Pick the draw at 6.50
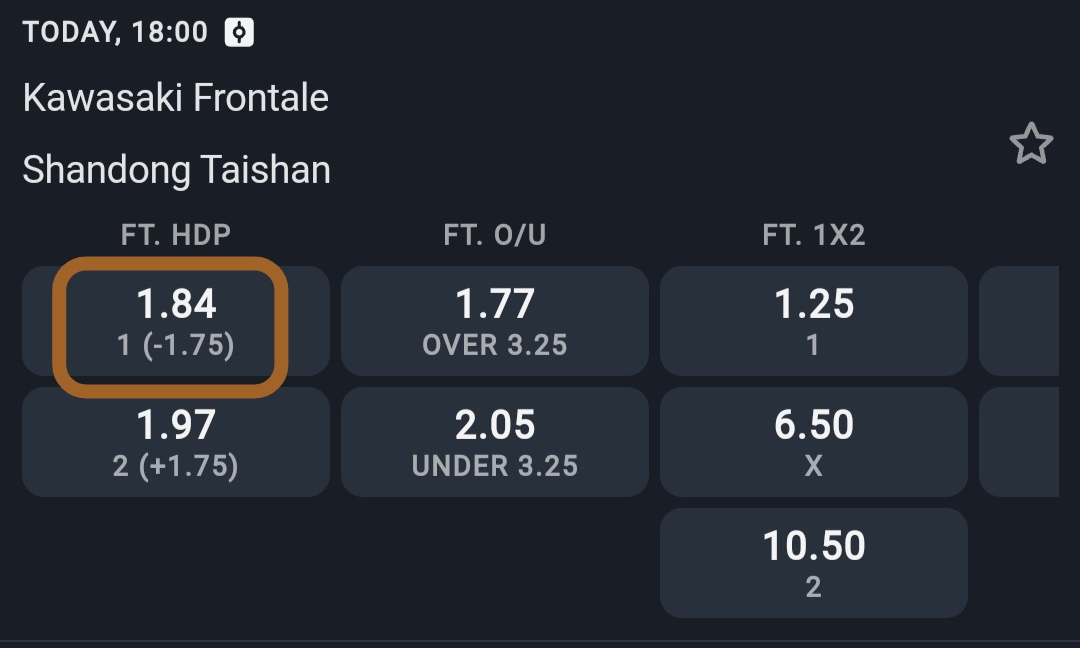Screen dimensions: 1080x648 coord(813,442)
